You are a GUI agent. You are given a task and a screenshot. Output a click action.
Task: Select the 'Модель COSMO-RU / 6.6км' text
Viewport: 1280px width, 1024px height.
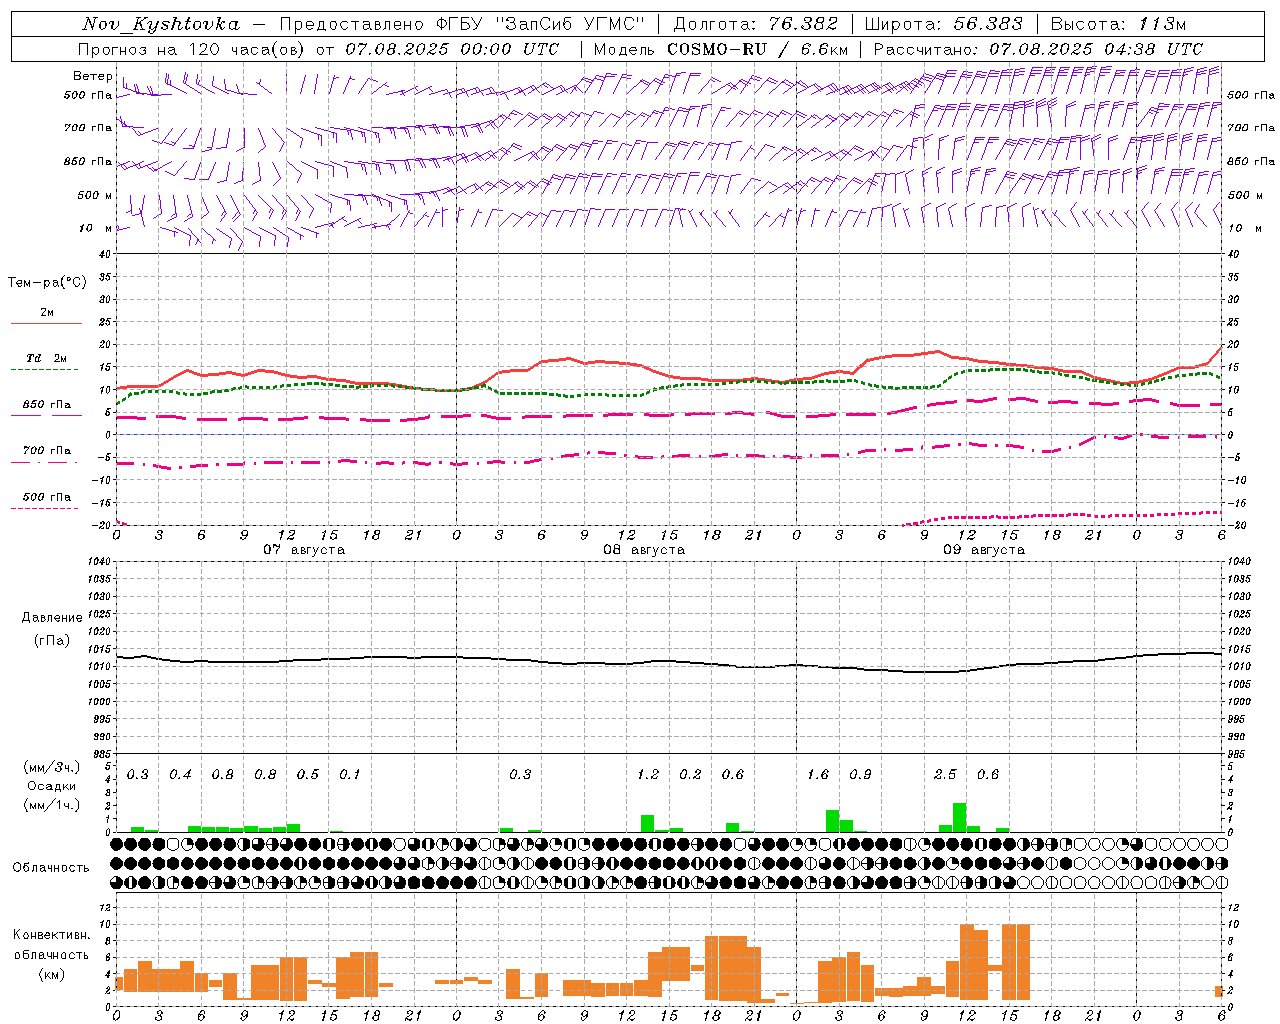pos(721,49)
